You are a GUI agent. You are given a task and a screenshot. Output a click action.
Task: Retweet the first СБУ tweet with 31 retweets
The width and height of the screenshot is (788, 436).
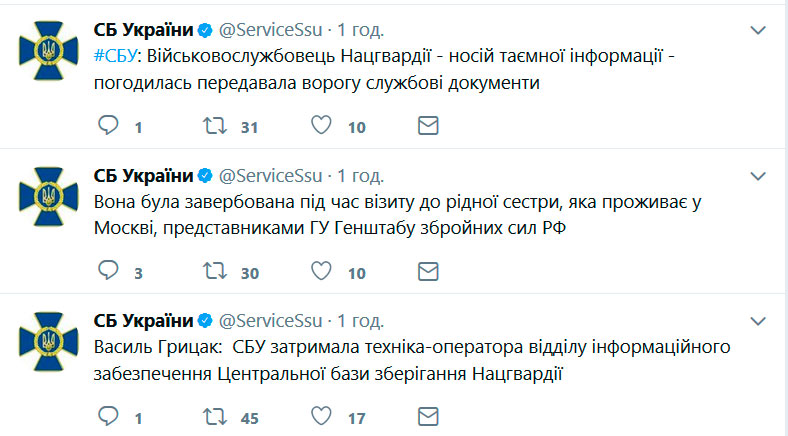213,126
